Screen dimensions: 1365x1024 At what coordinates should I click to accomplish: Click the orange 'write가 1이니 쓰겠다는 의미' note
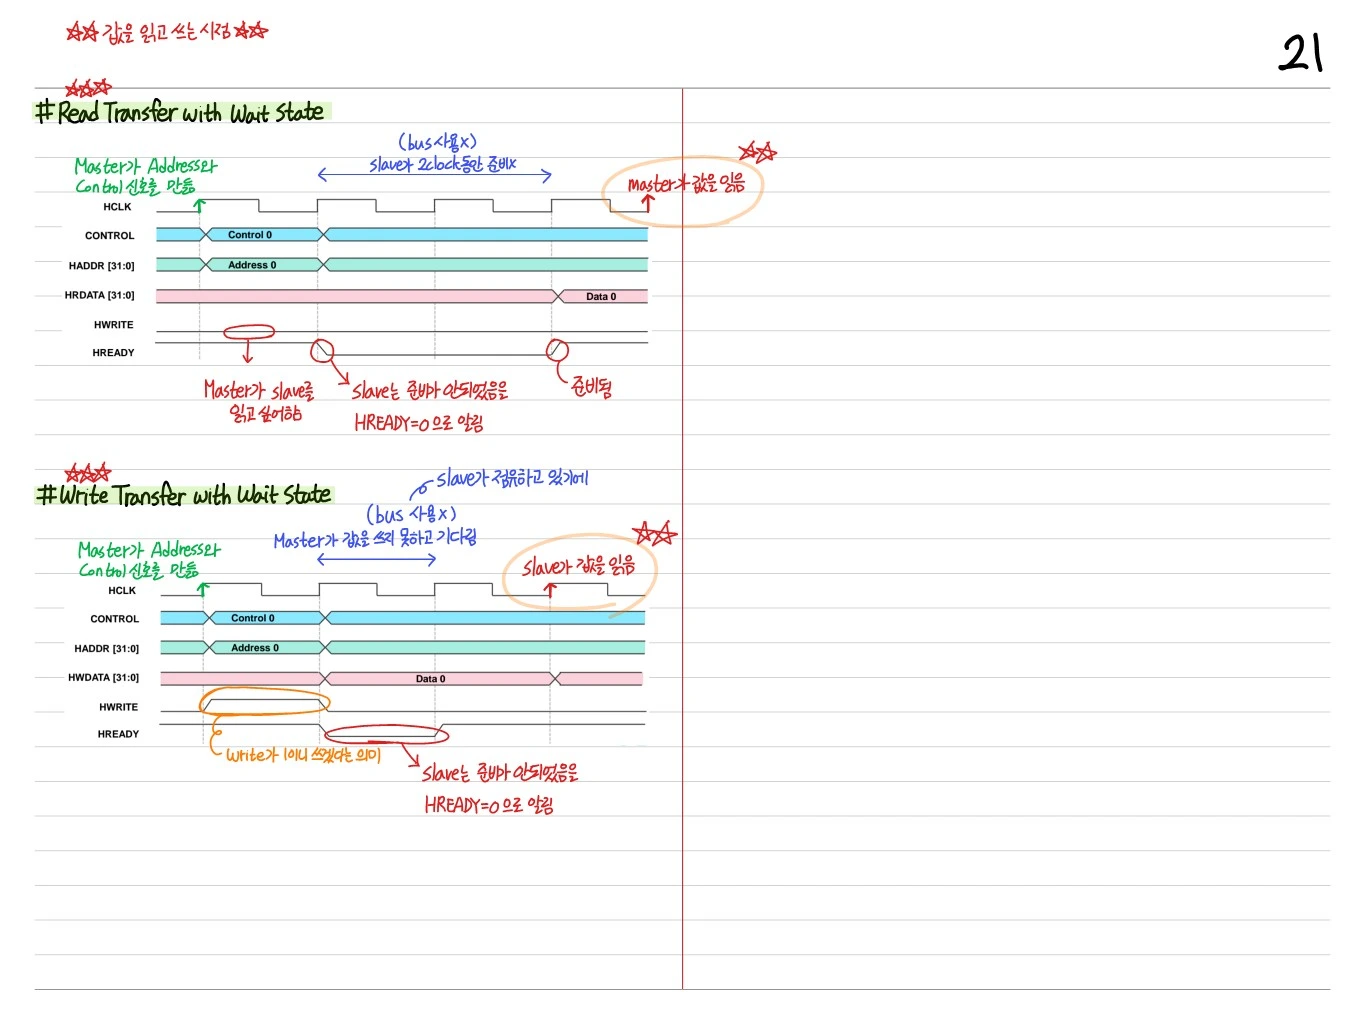click(303, 755)
